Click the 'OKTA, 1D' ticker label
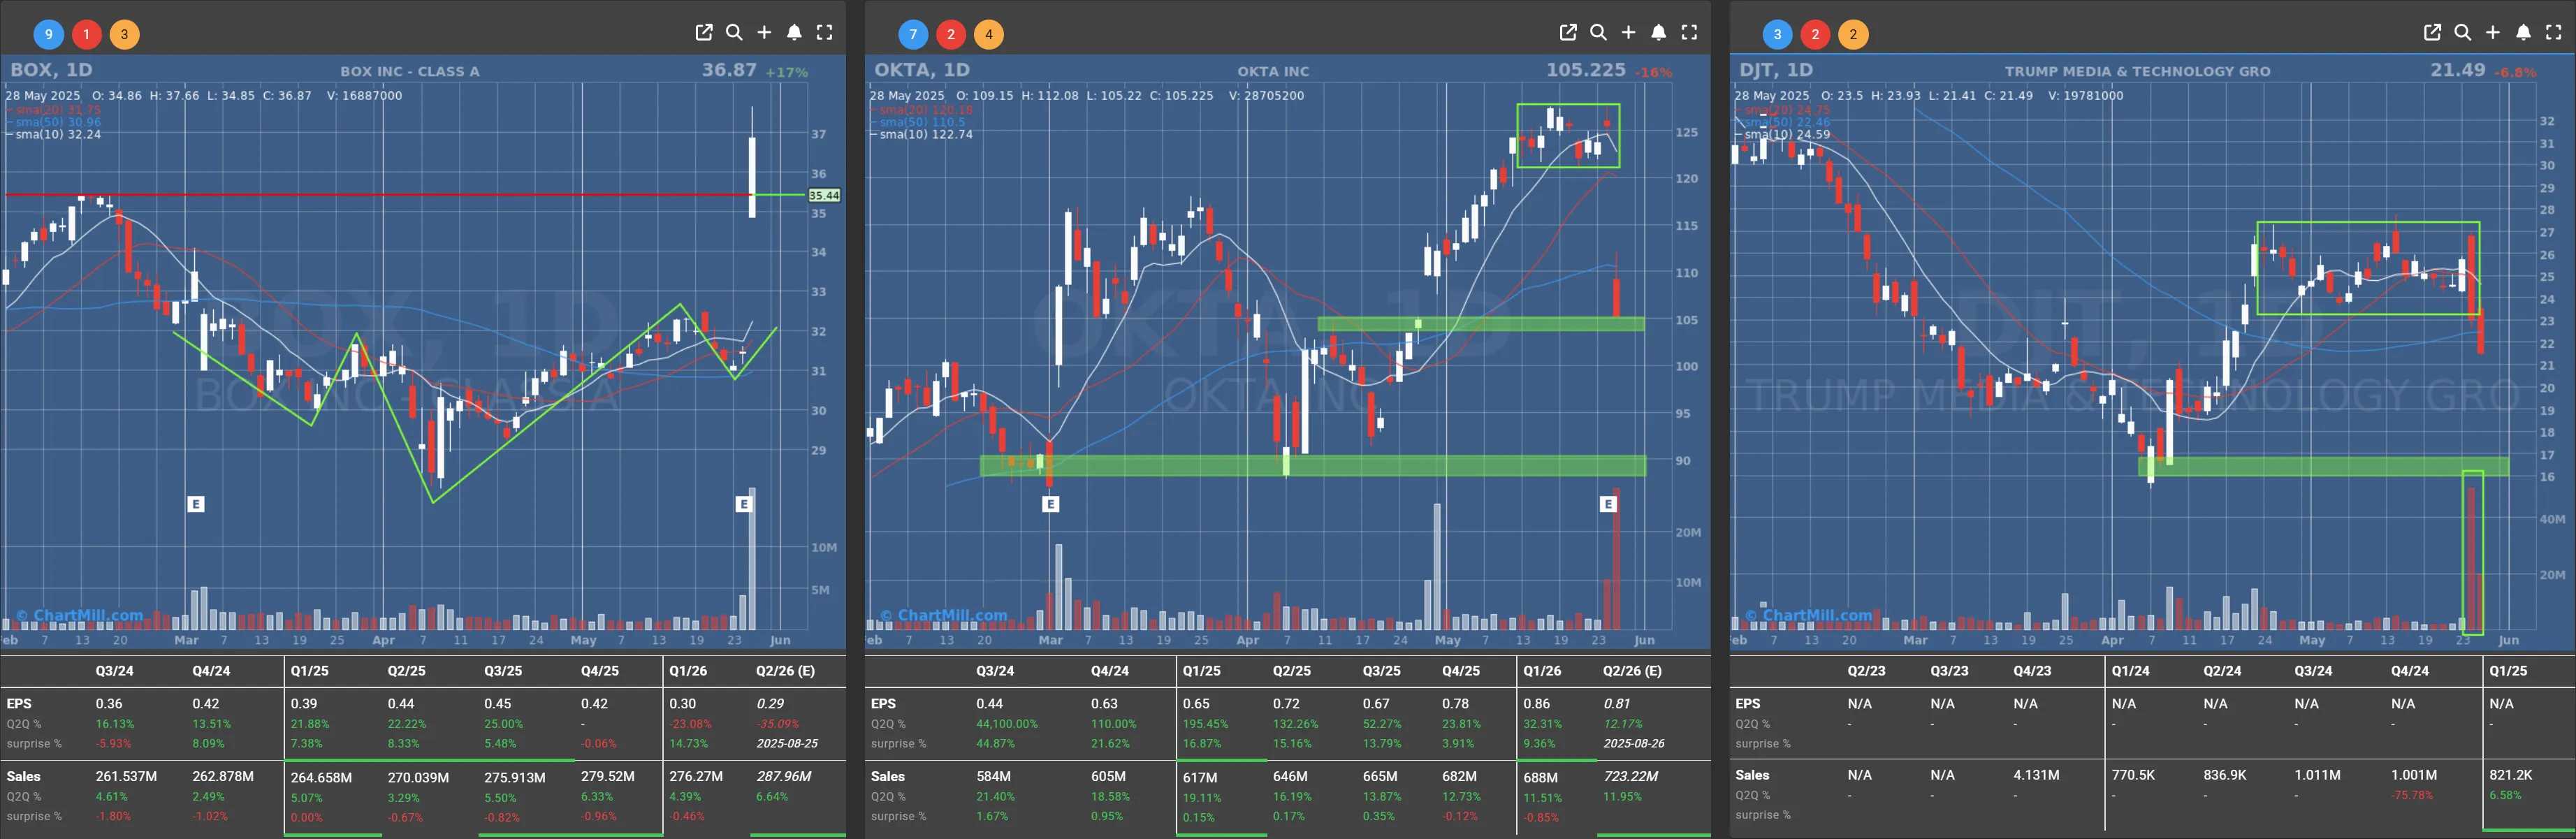The width and height of the screenshot is (2576, 839). (x=922, y=70)
